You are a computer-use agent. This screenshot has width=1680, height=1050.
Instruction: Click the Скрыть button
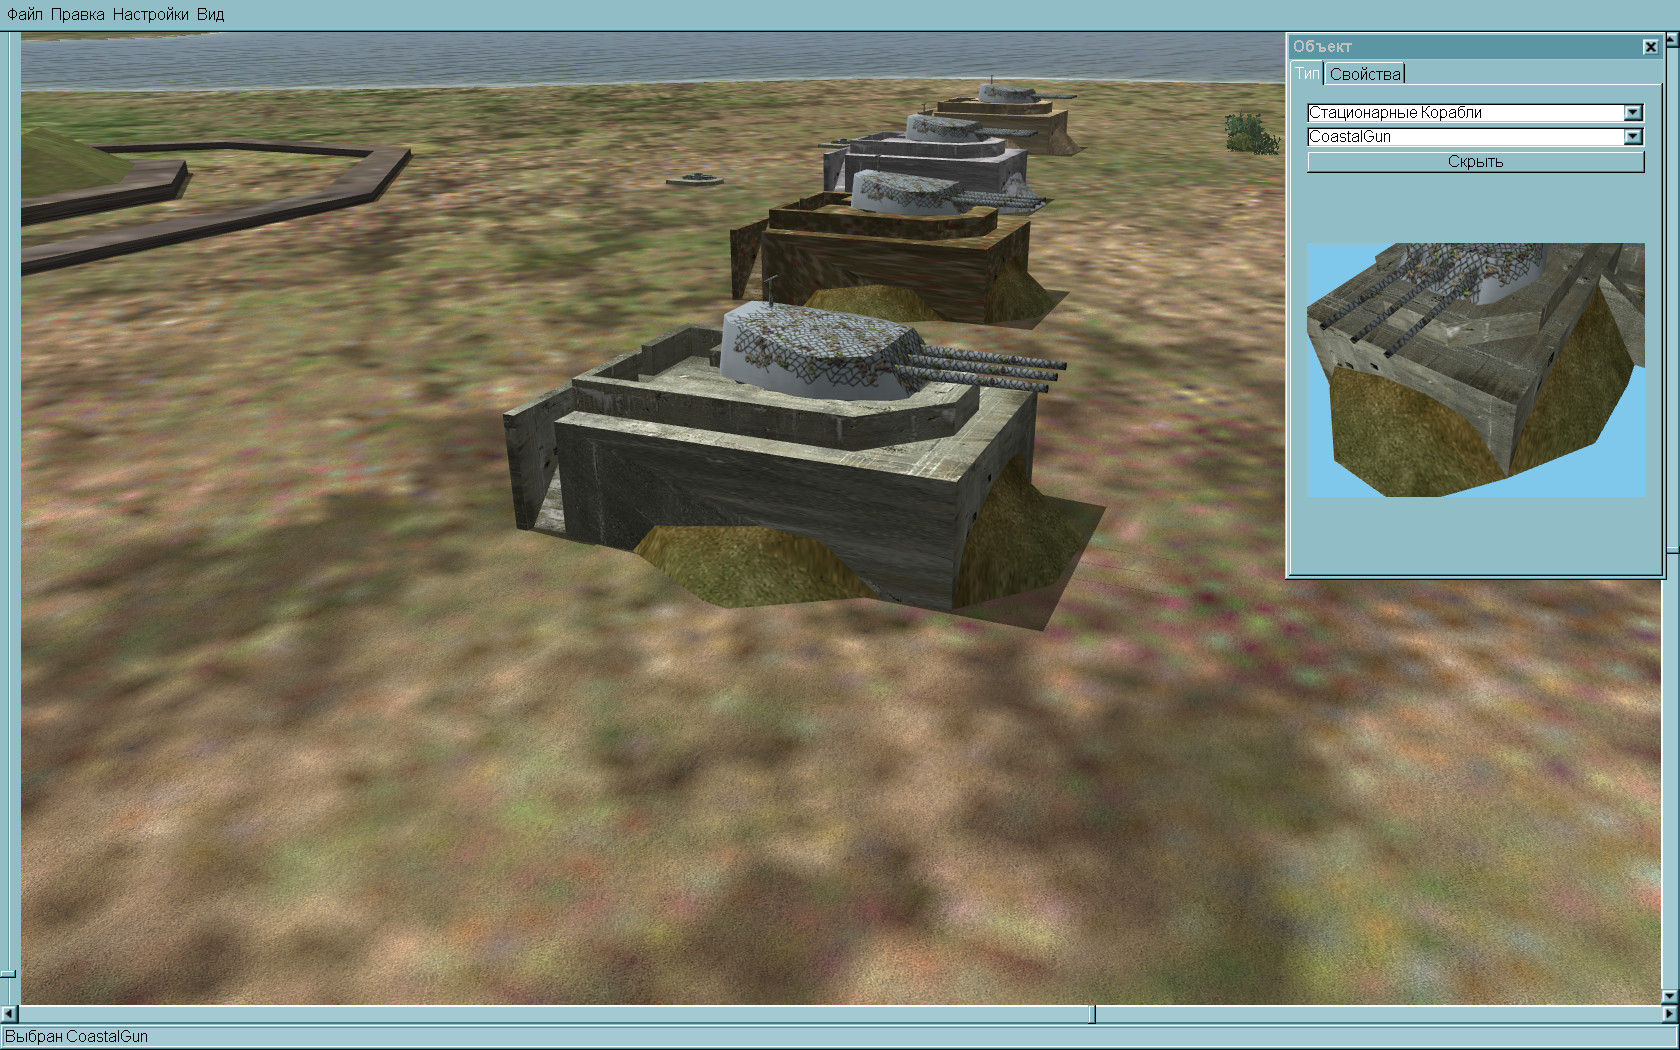click(1475, 162)
